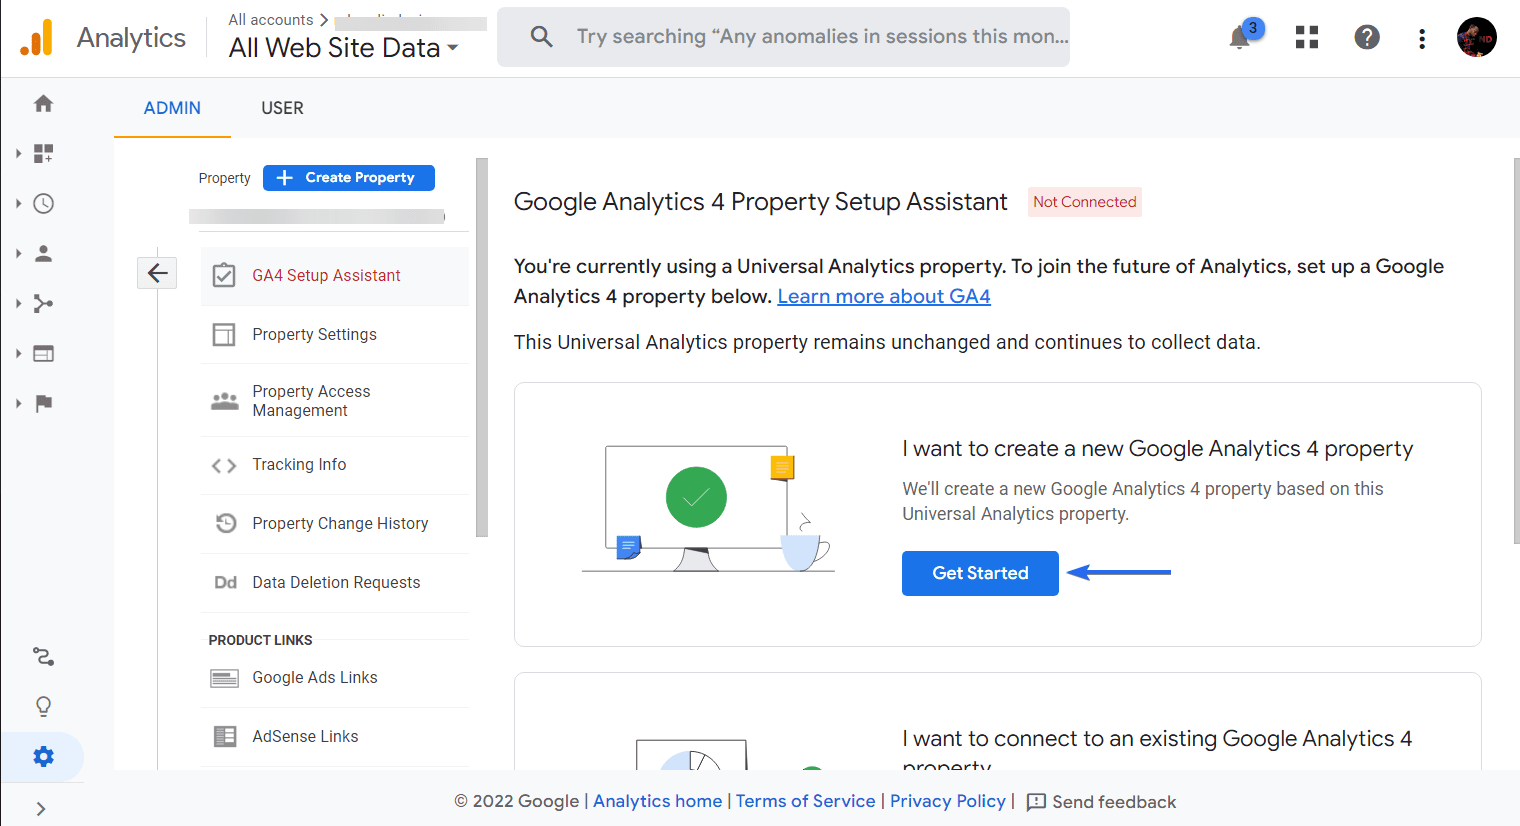1520x826 pixels.
Task: Open Conversions flag icon in sidebar
Action: click(x=43, y=403)
